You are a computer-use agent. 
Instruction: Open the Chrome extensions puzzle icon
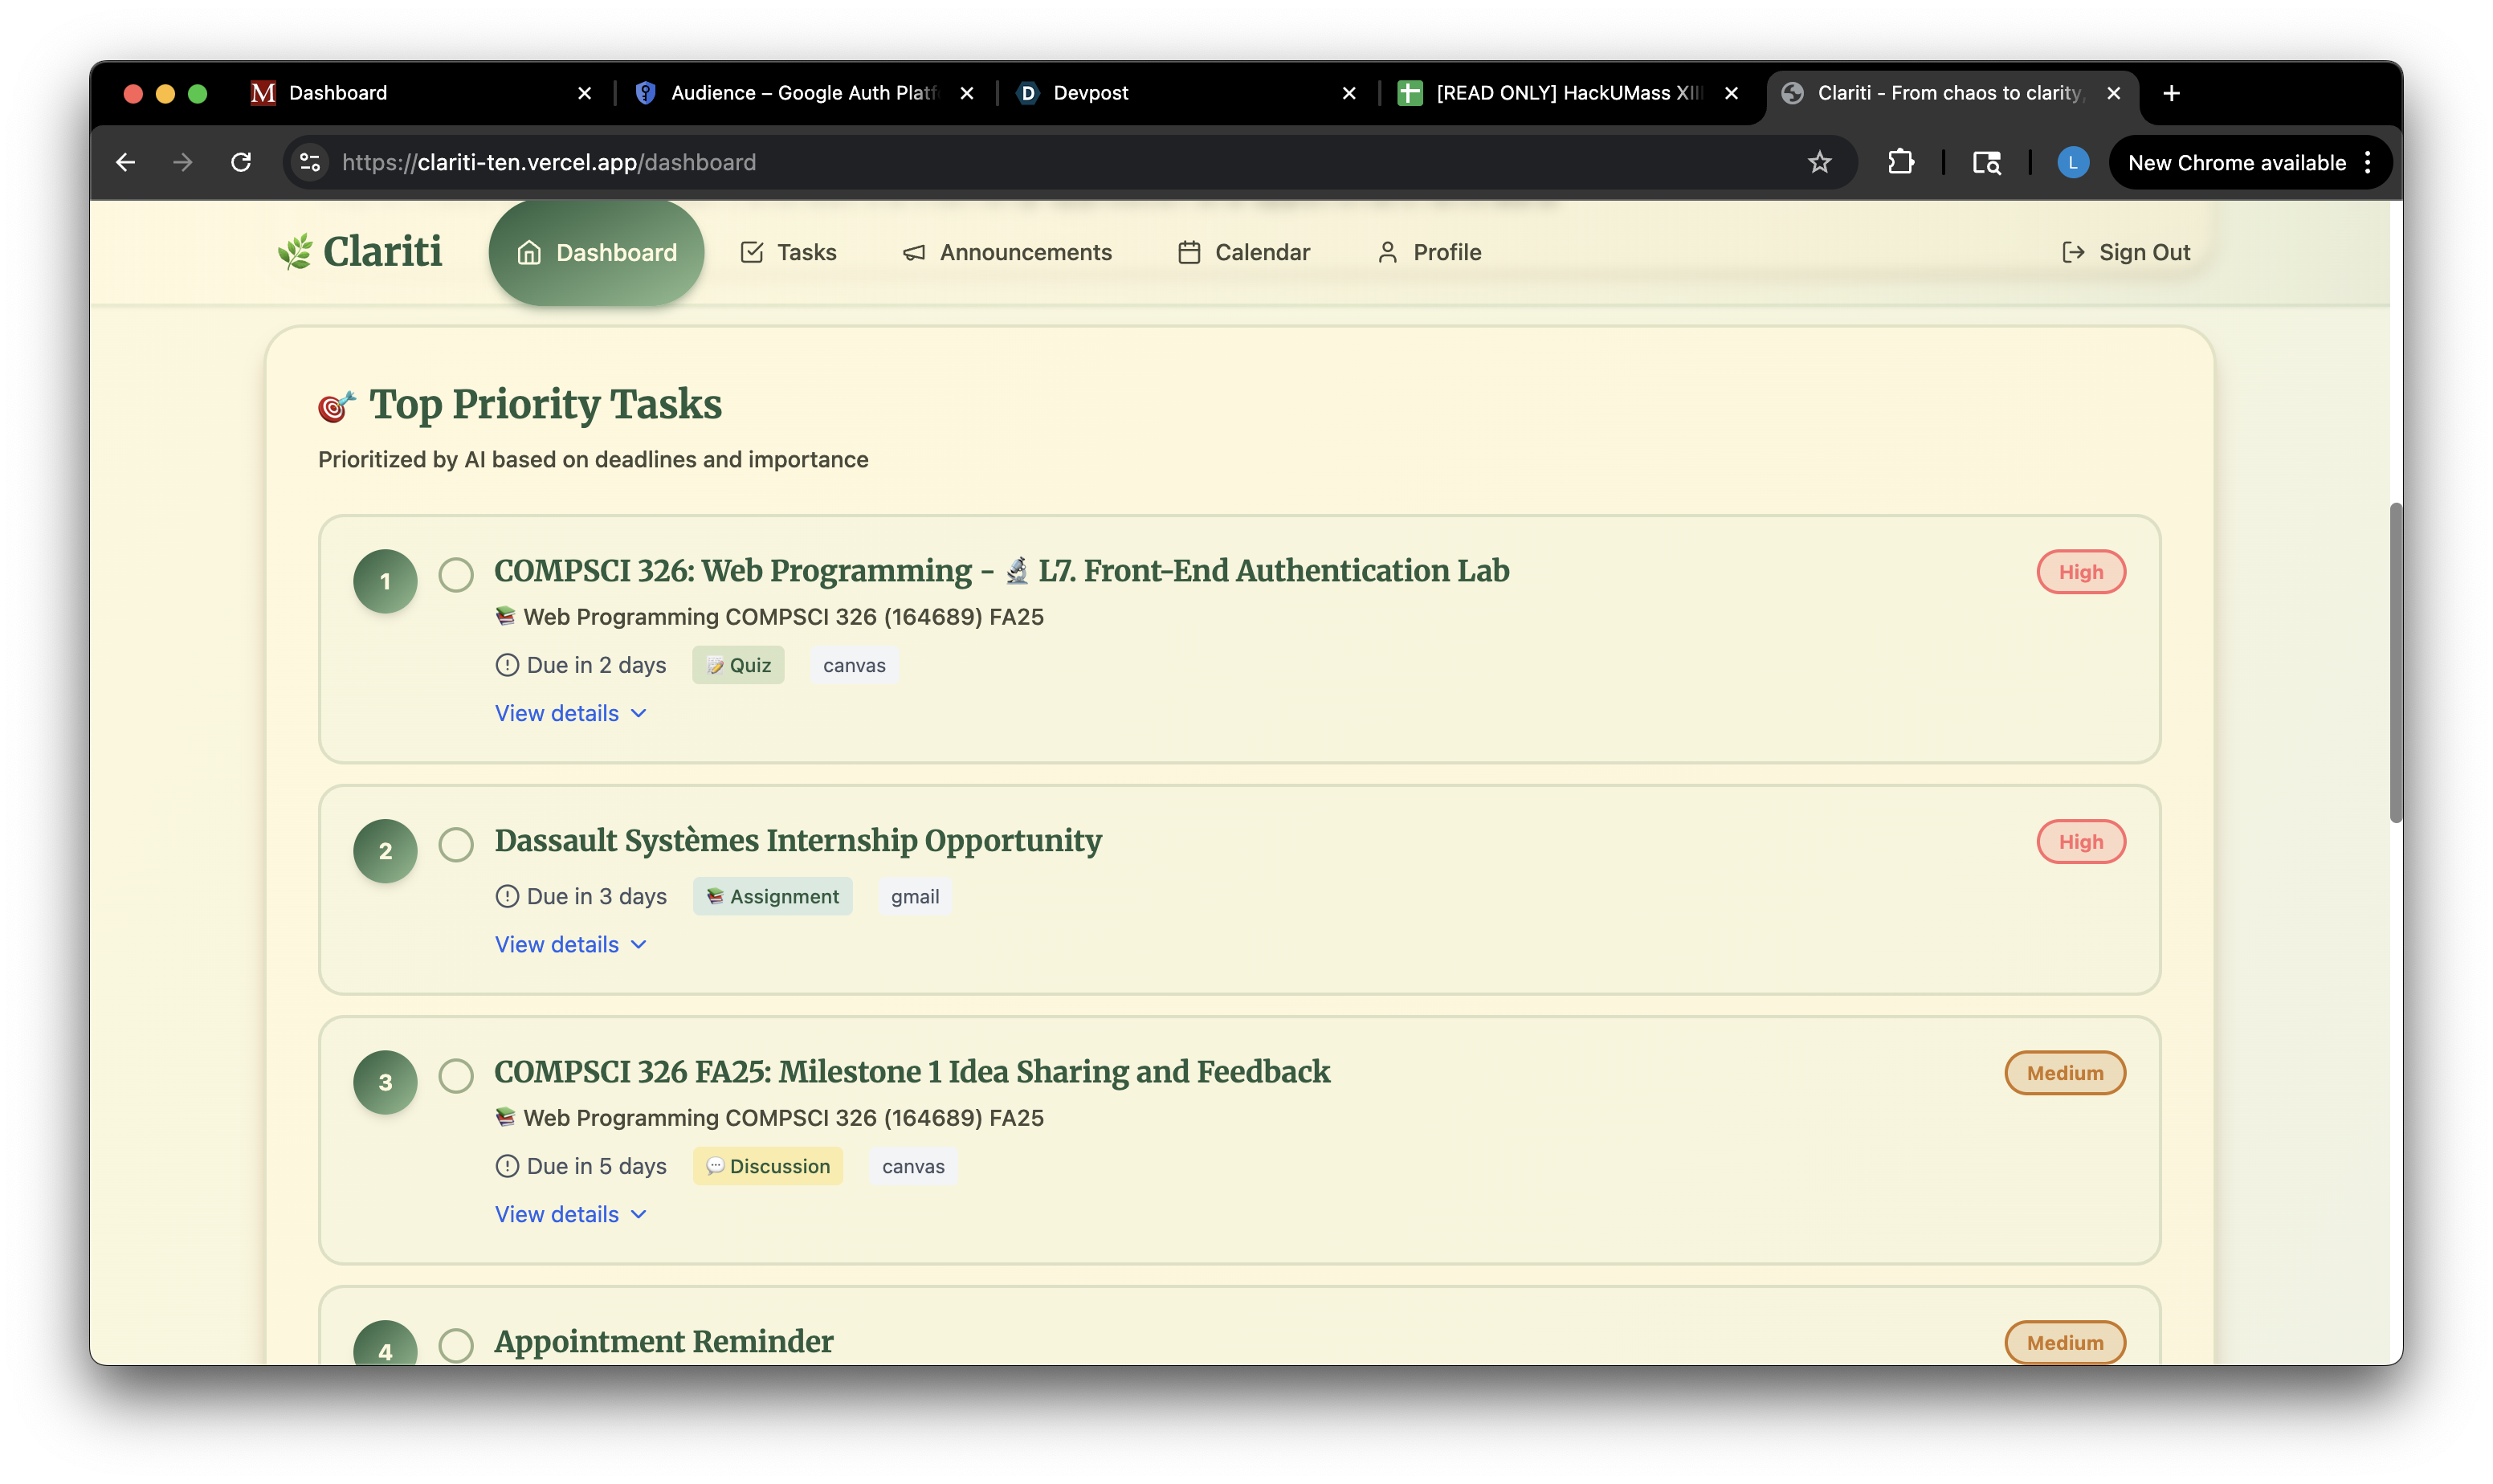(1900, 162)
